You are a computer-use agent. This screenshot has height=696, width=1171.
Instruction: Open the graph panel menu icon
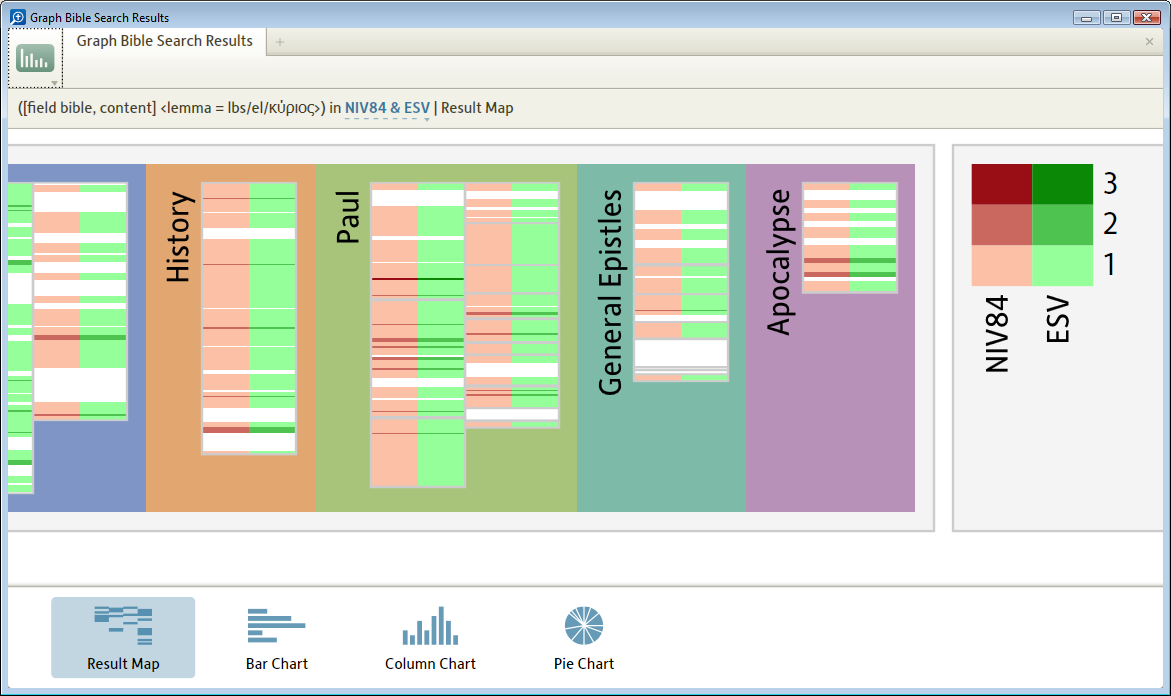pyautogui.click(x=35, y=59)
